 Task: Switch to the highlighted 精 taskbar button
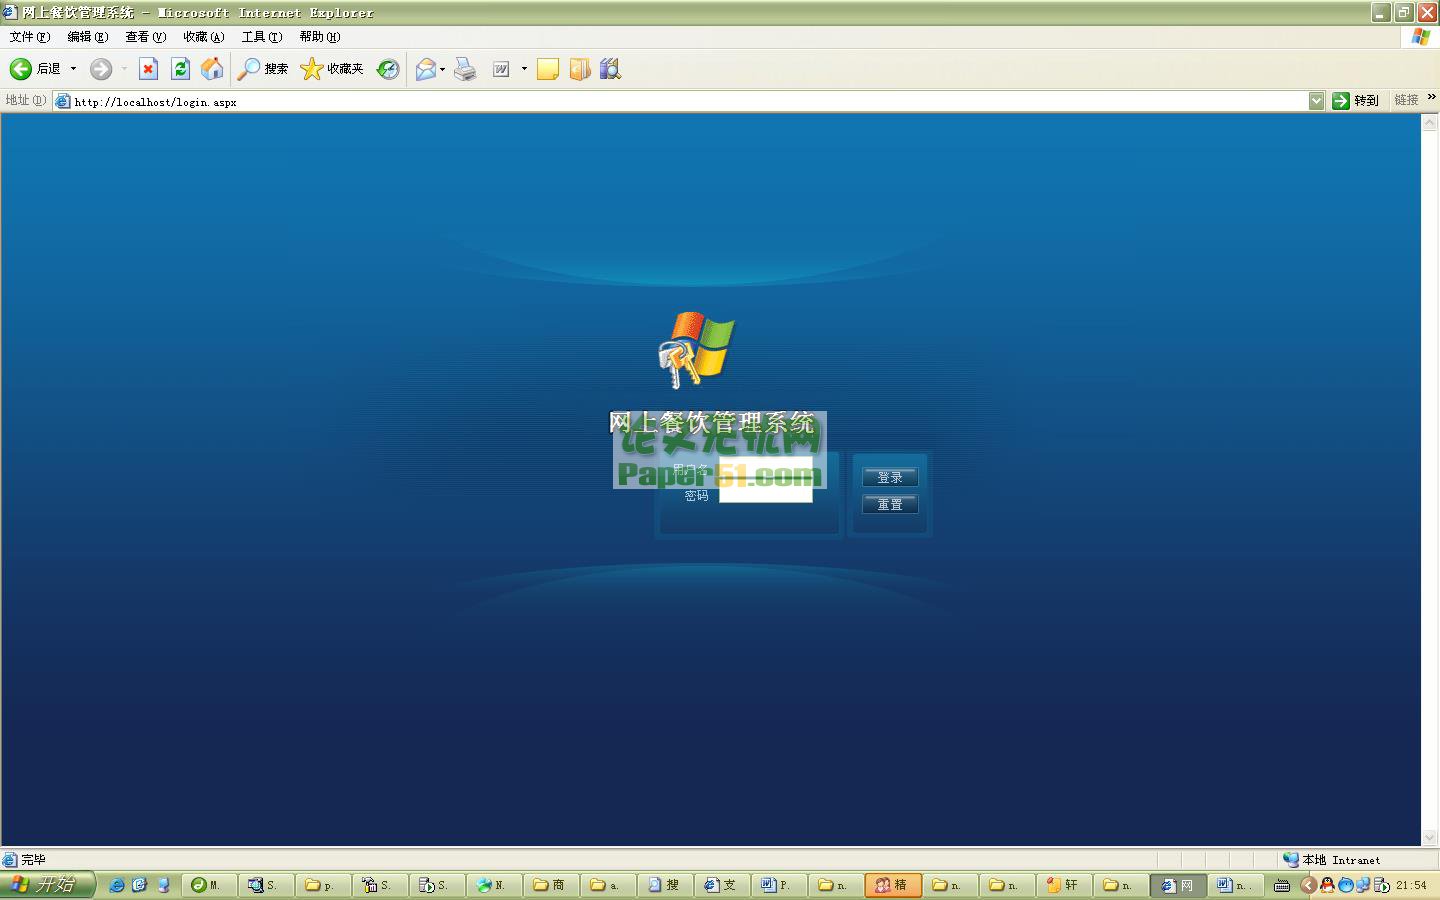coord(893,885)
